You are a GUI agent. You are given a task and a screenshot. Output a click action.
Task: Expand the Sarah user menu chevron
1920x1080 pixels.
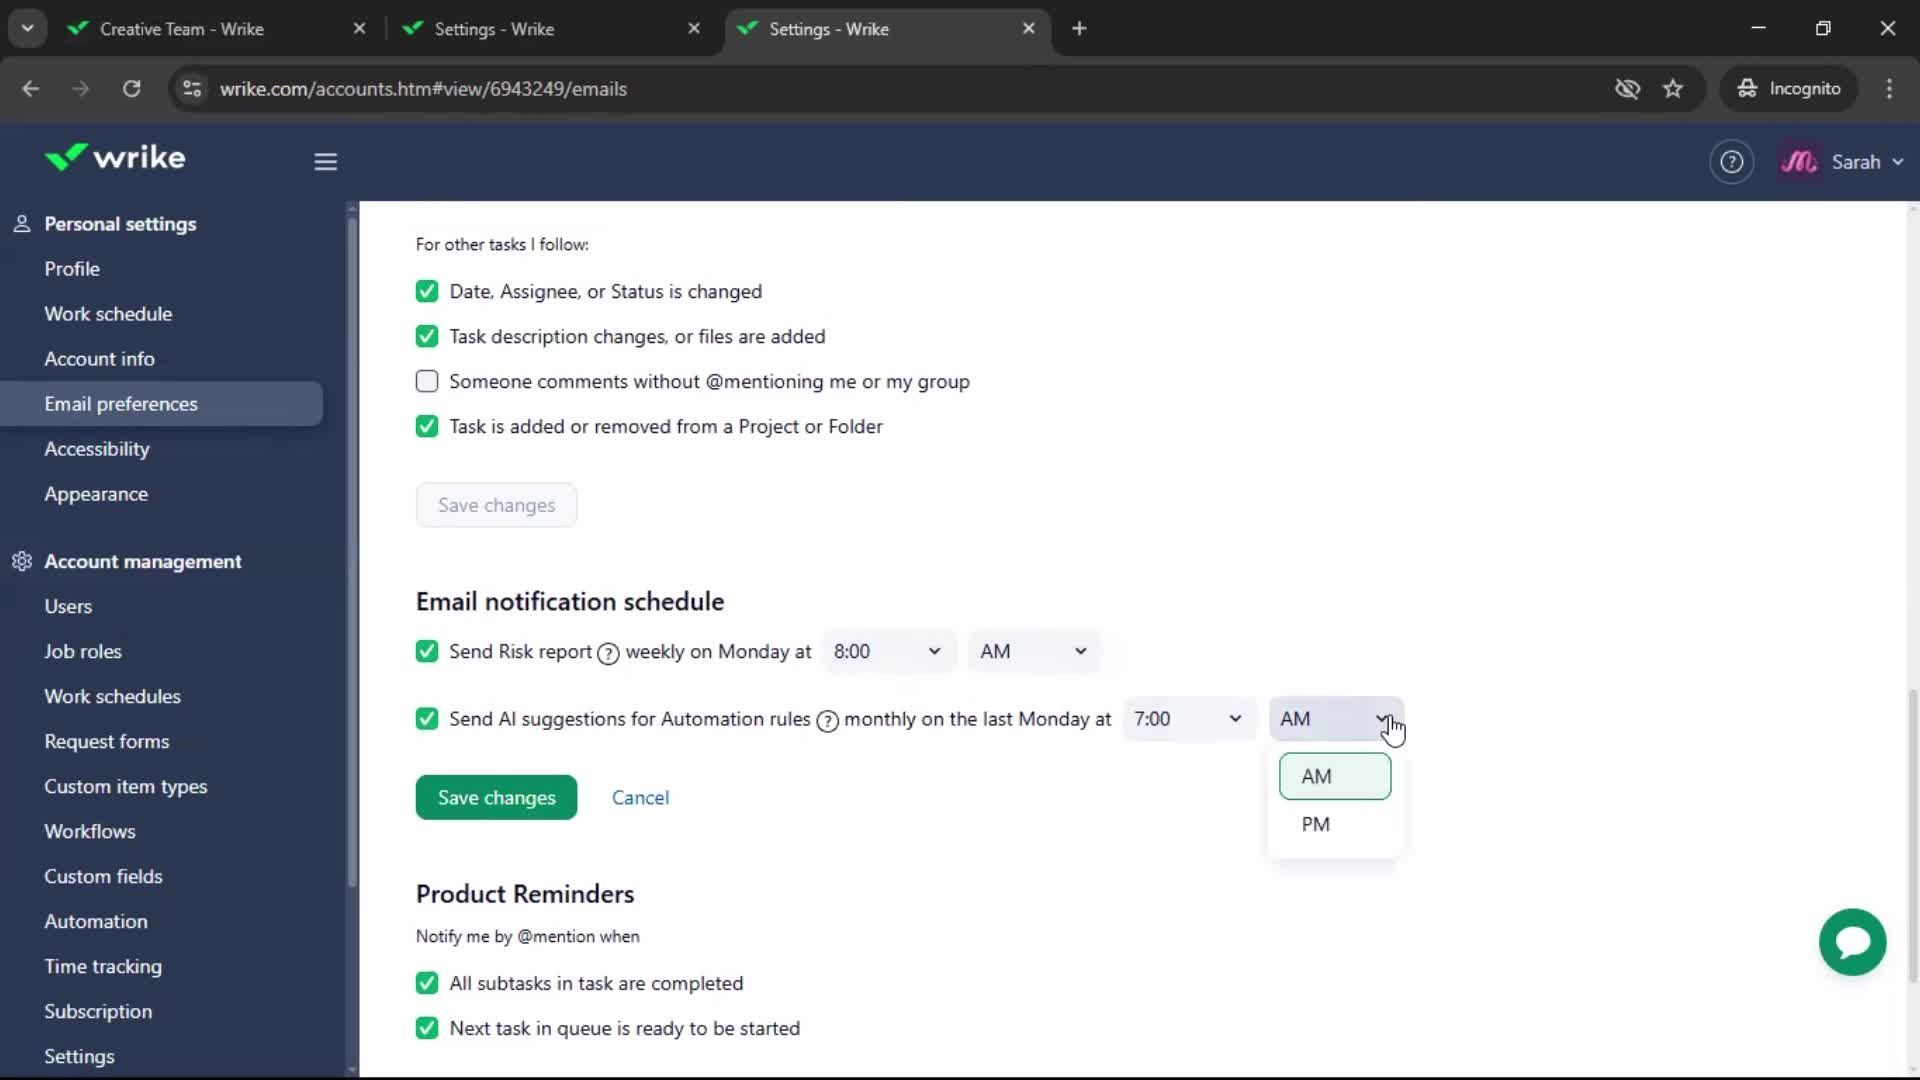click(x=1897, y=162)
